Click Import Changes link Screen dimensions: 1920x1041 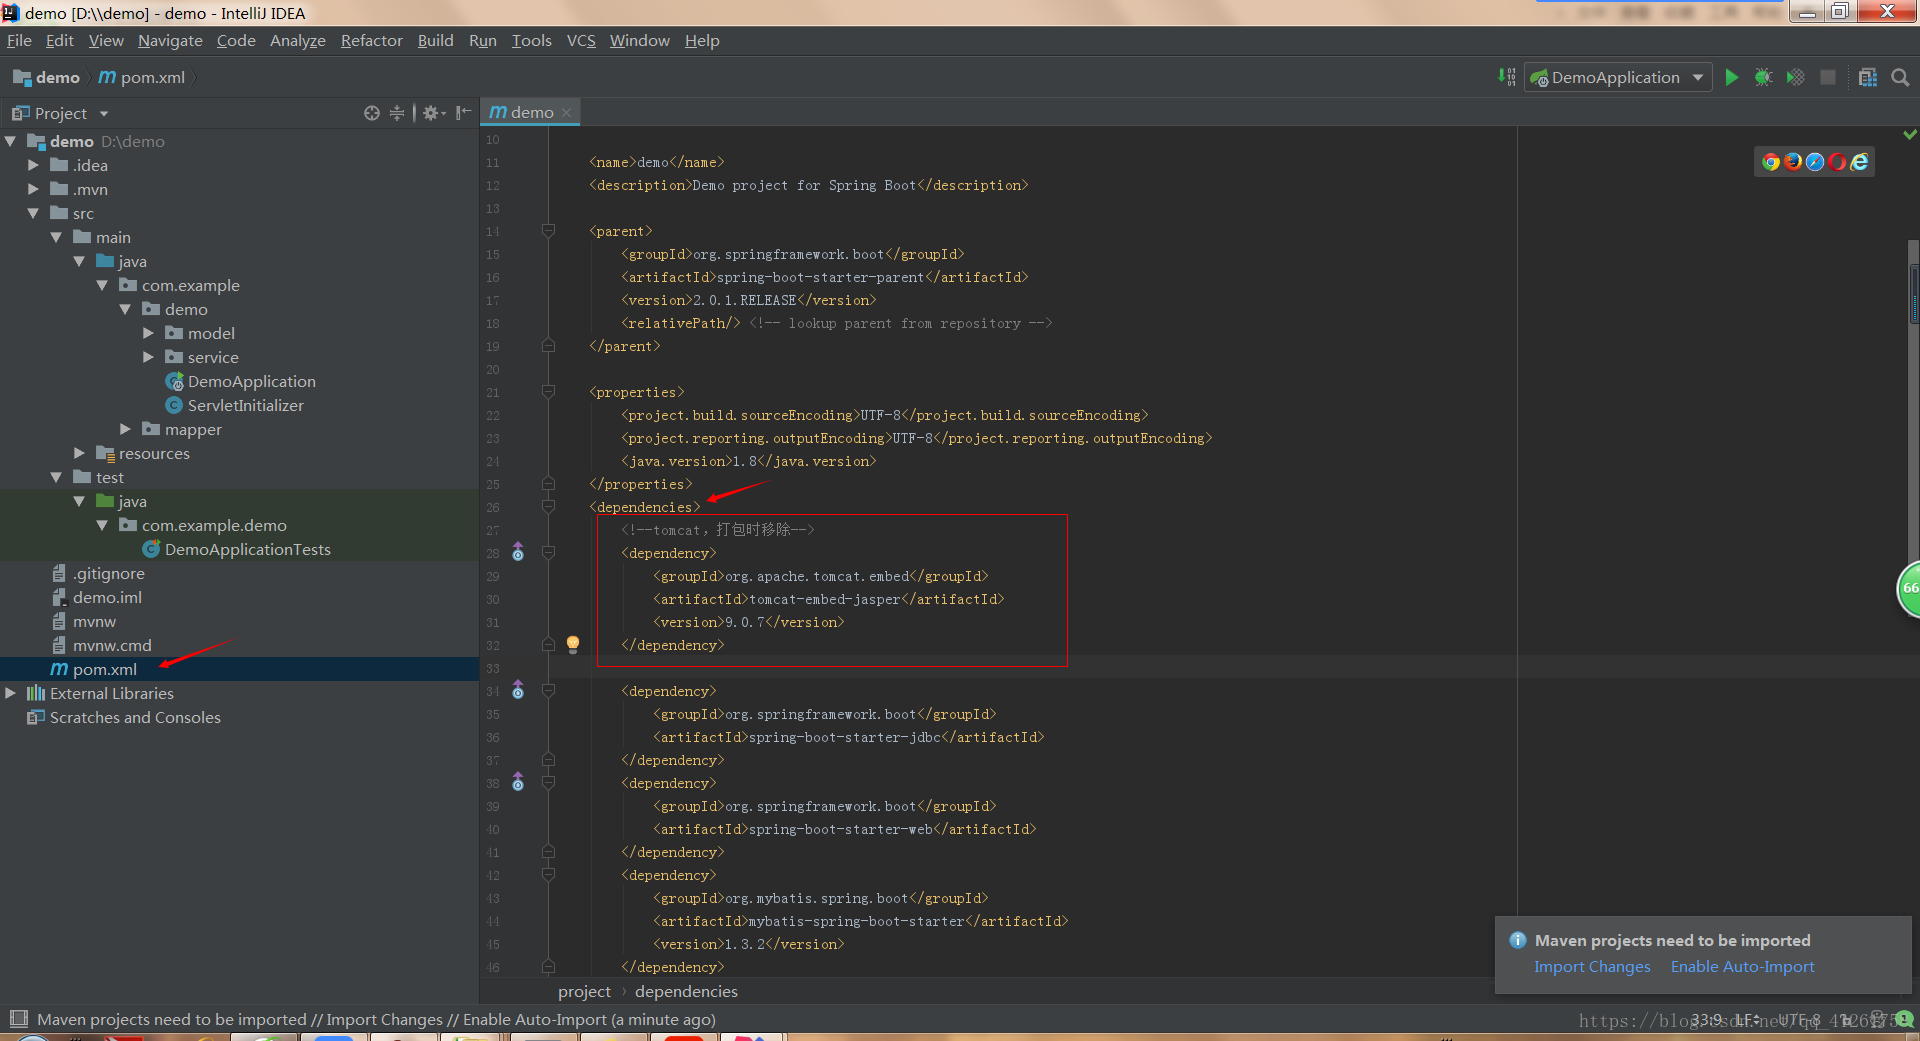tap(1592, 966)
